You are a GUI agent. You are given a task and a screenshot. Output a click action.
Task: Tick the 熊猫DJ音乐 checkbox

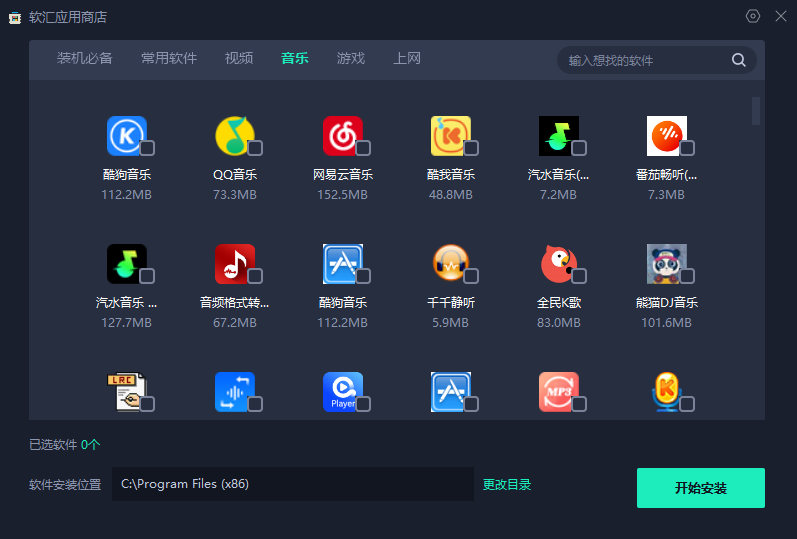687,276
